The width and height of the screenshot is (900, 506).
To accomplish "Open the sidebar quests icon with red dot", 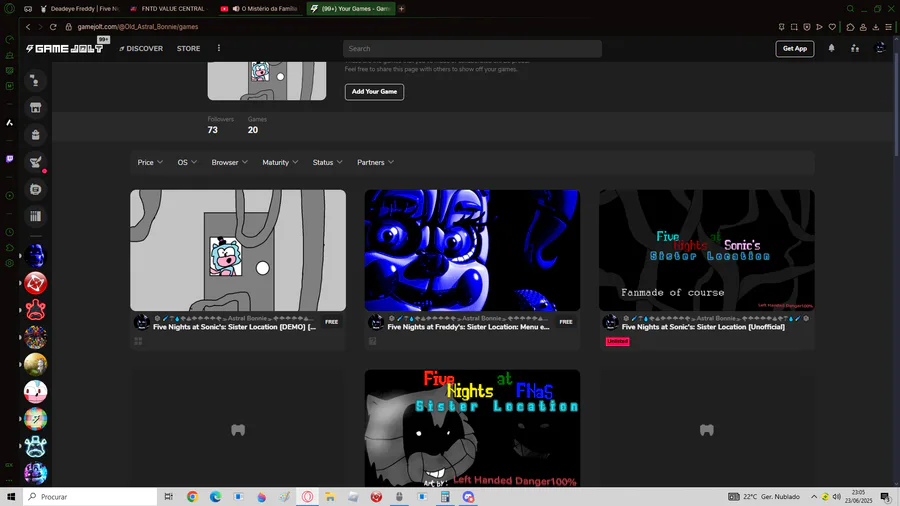I will pyautogui.click(x=36, y=162).
